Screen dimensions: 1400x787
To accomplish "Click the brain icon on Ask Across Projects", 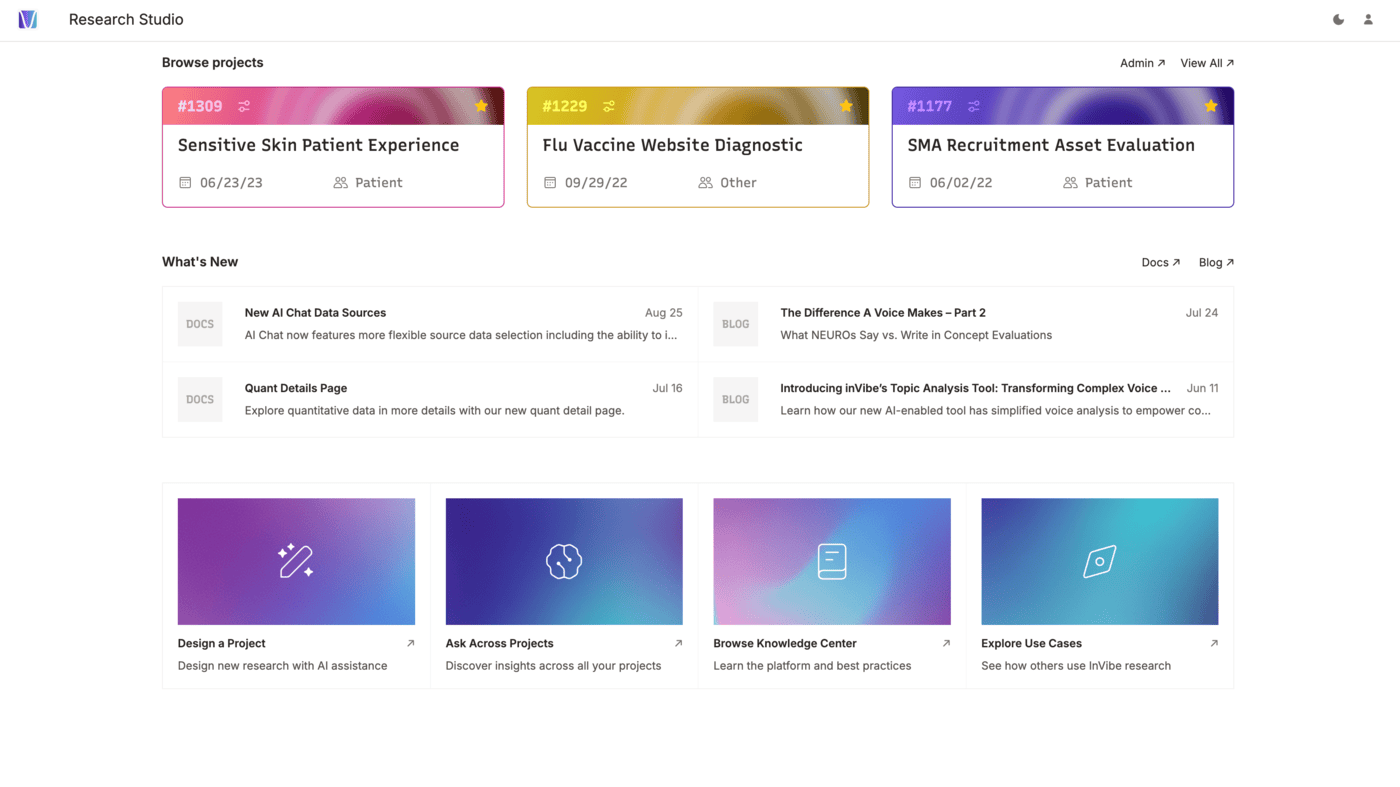I will tap(563, 561).
